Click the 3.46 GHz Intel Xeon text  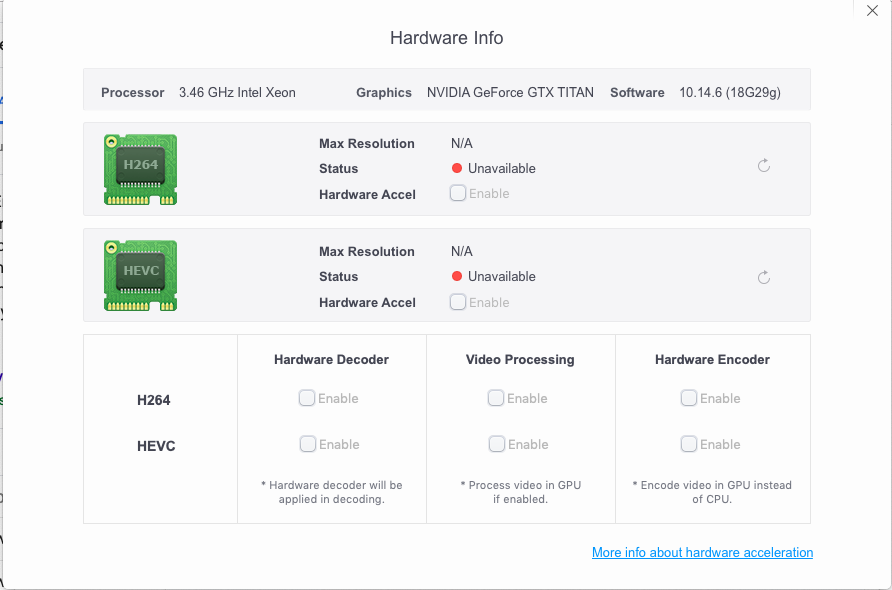click(x=237, y=92)
